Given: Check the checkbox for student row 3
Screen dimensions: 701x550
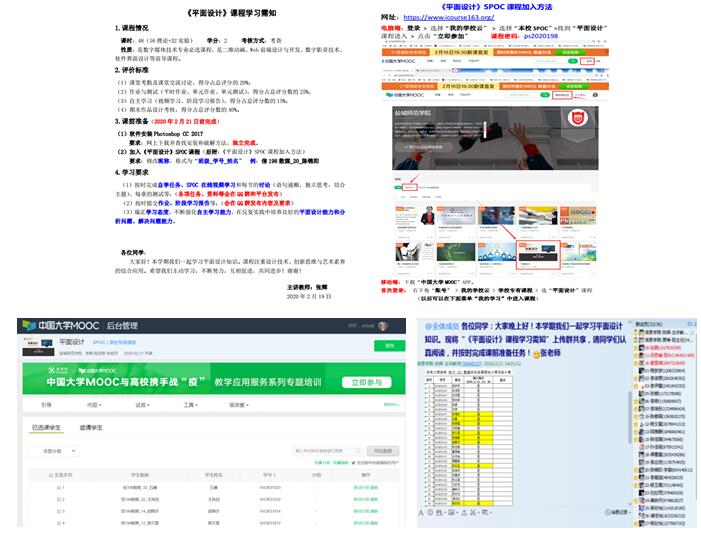Looking at the screenshot, I should (60, 509).
